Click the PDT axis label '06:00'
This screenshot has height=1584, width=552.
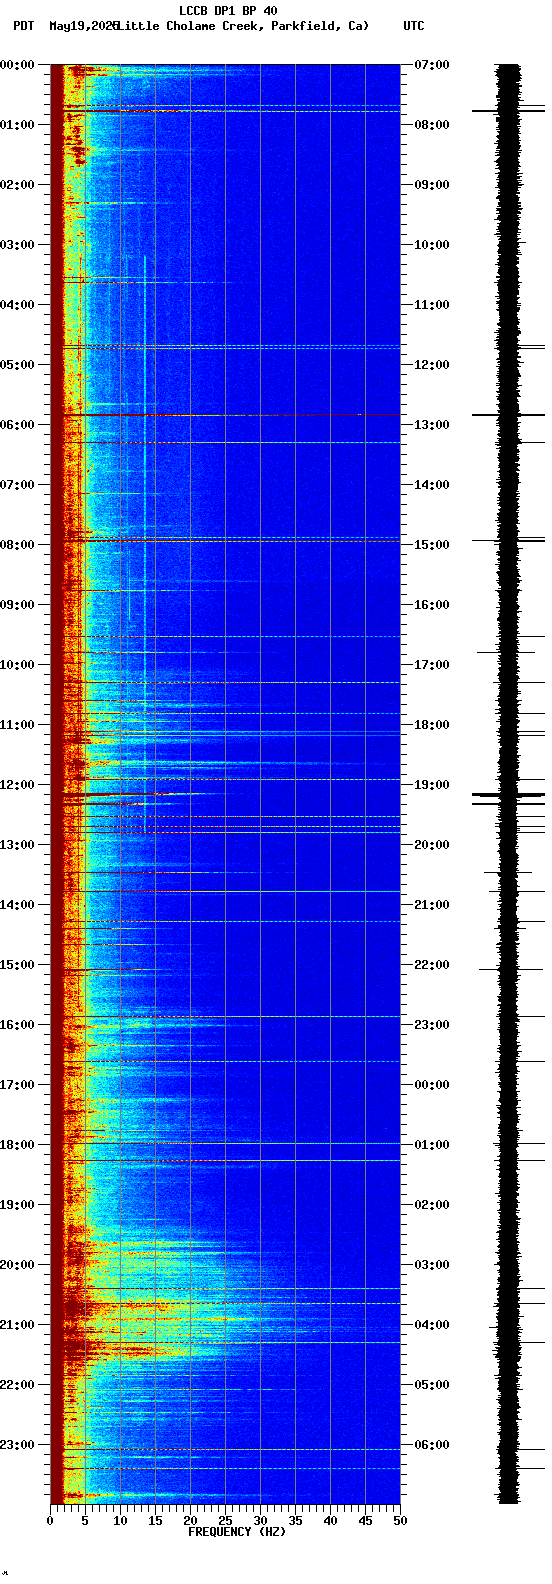[17, 425]
